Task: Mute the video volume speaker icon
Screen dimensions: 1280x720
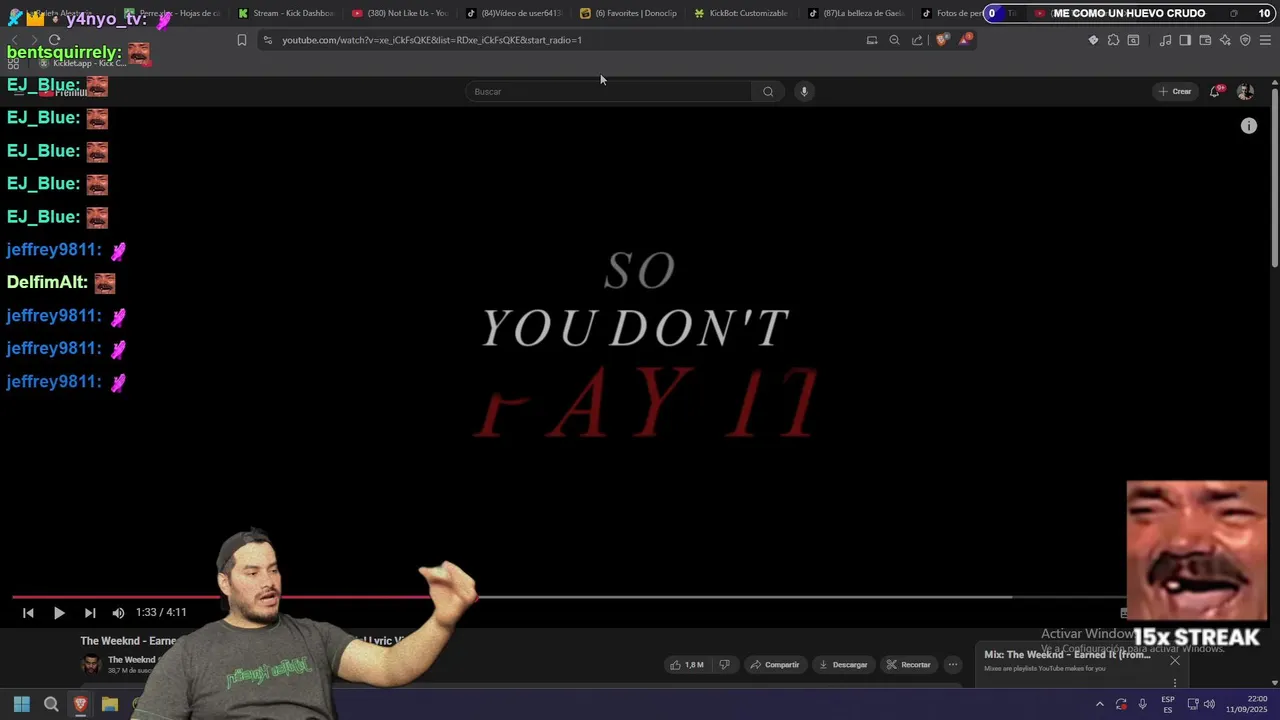Action: 118,613
